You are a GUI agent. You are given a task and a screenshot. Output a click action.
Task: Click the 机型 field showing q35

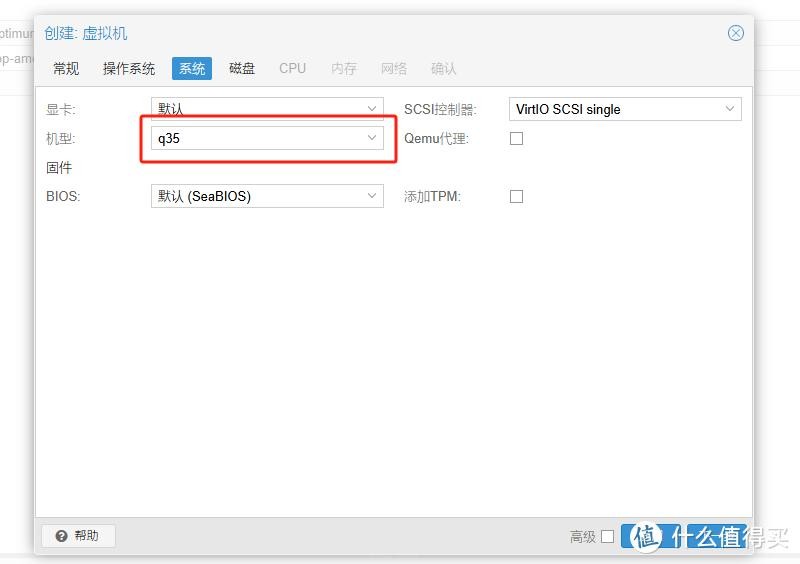255,138
